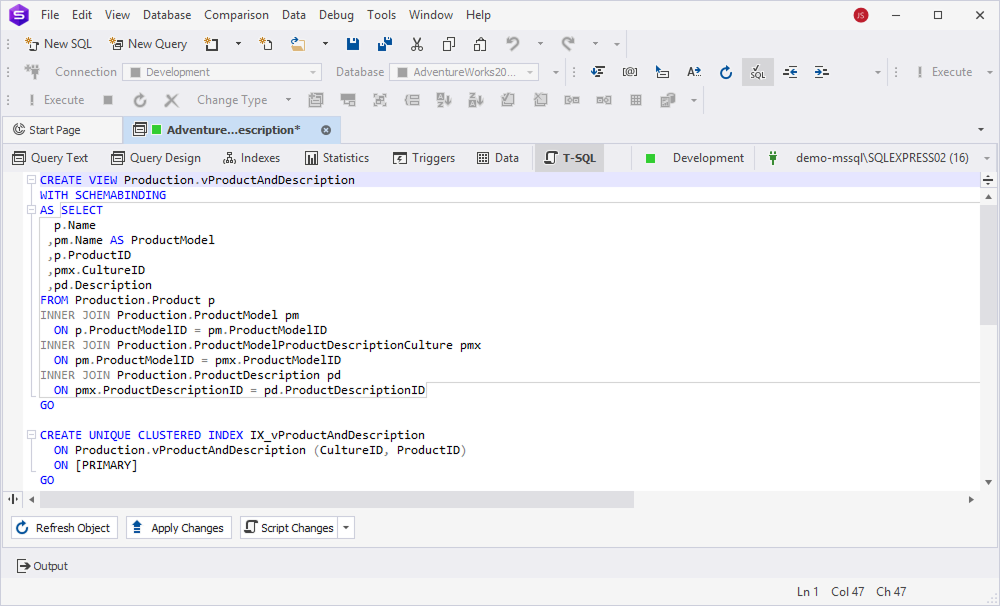Switch to the Triggers tab
The width and height of the screenshot is (1000, 606).
click(424, 158)
